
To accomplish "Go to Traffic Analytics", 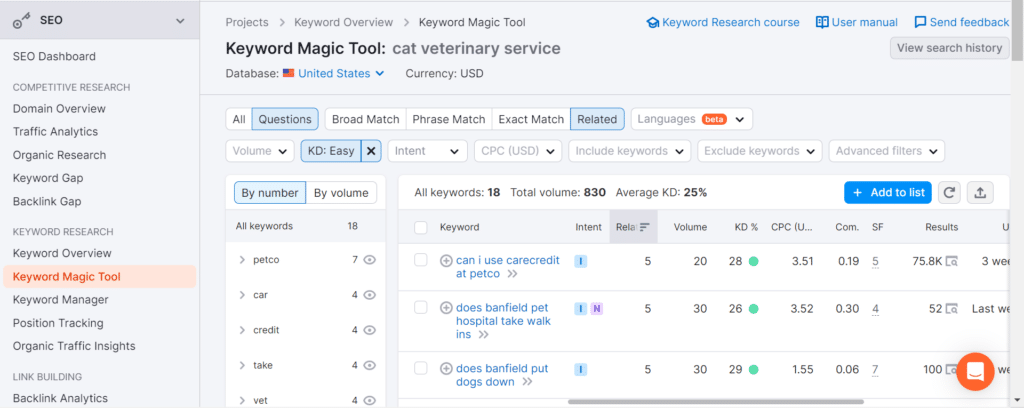I will [x=56, y=131].
